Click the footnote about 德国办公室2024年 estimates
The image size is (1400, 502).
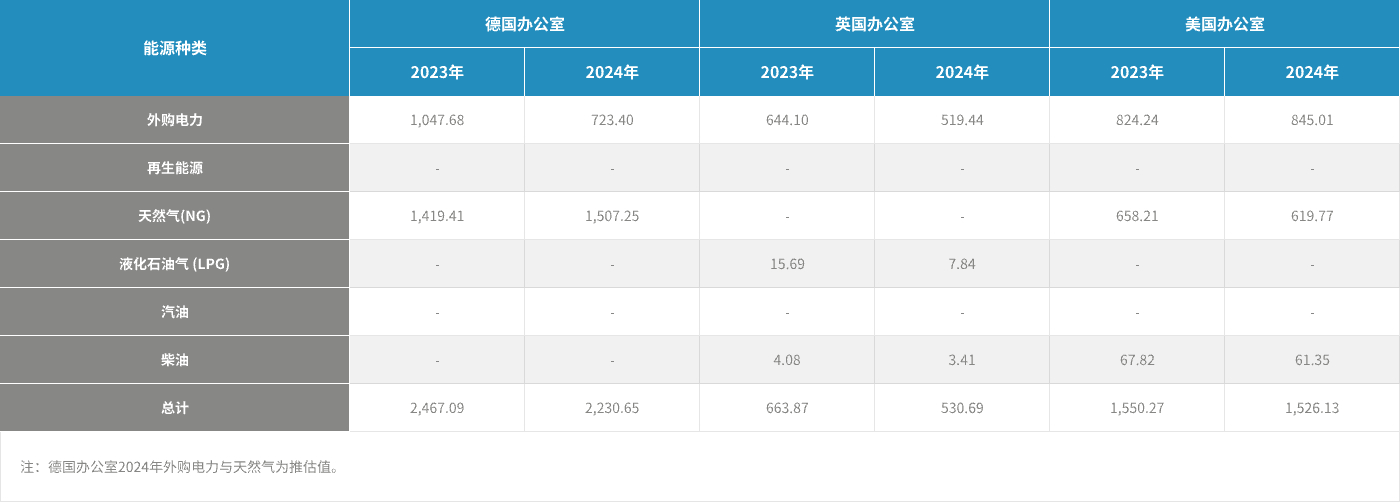point(180,467)
